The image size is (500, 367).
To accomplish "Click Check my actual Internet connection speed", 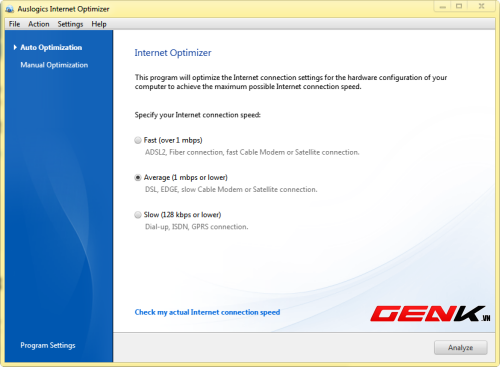I will pyautogui.click(x=207, y=312).
